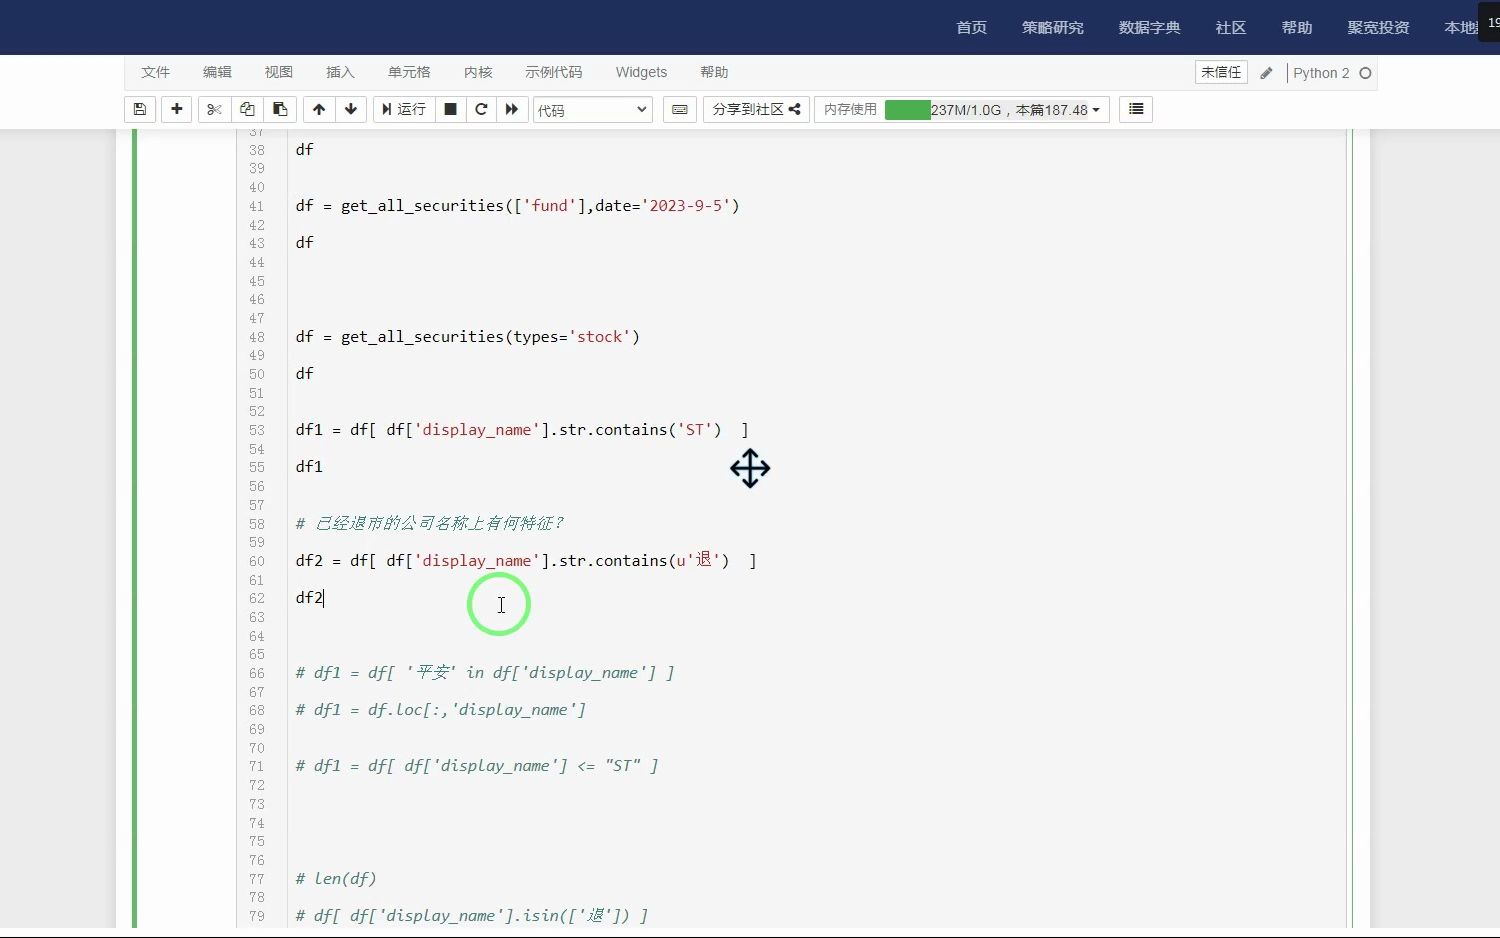The image size is (1500, 938).
Task: Click the commented df.loc display_name line
Action: [x=441, y=710]
